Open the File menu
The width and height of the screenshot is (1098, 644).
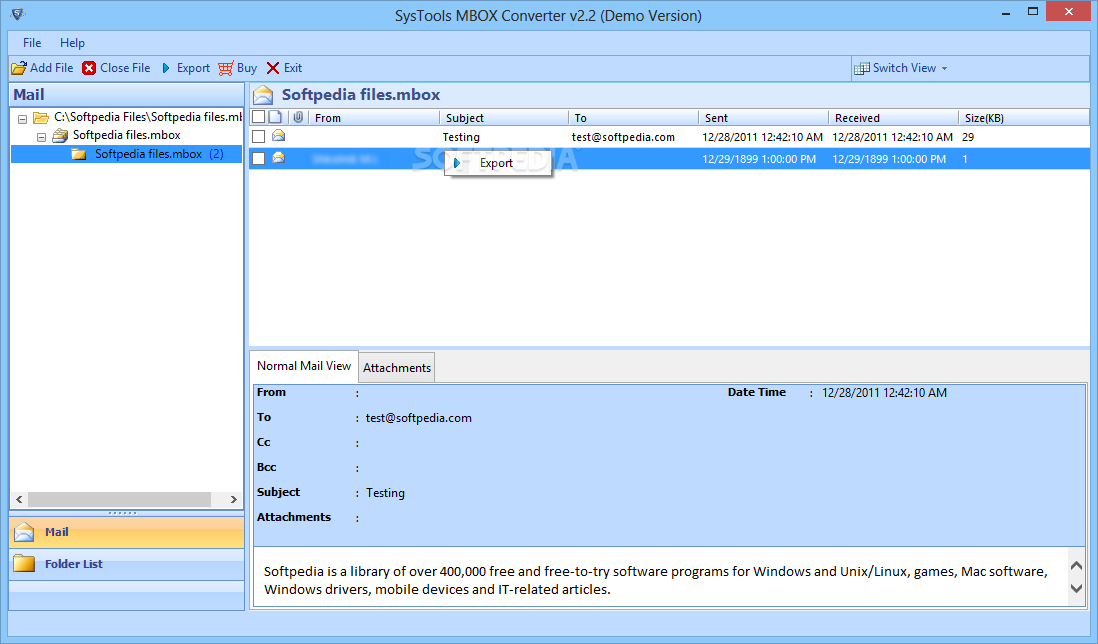pos(32,43)
